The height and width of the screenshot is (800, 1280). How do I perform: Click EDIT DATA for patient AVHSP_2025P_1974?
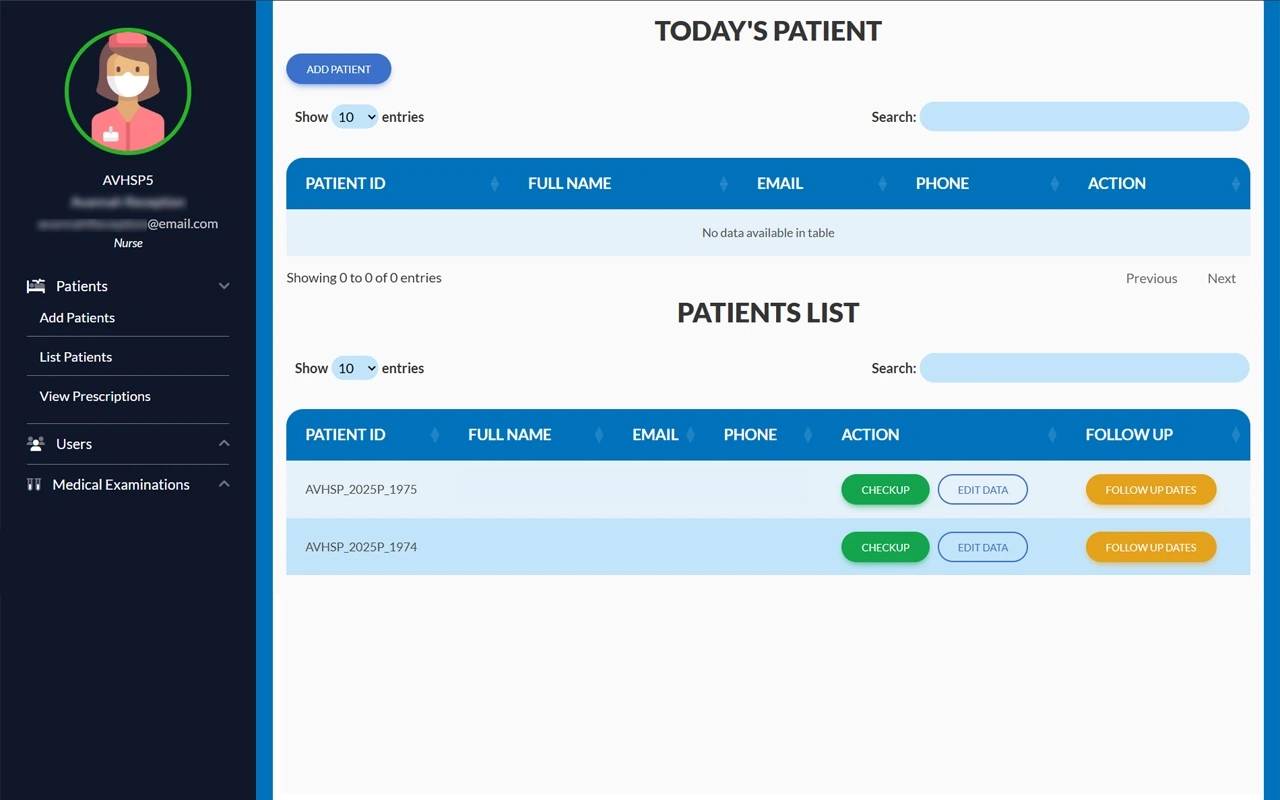(x=982, y=547)
